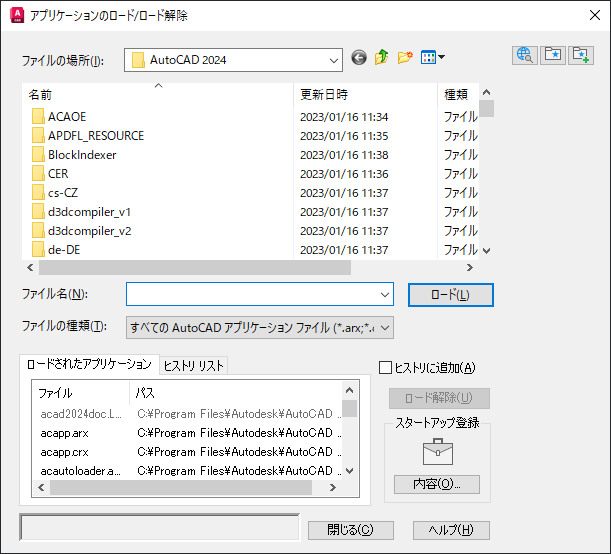Select acapp.crx in loaded applications

tap(65, 452)
